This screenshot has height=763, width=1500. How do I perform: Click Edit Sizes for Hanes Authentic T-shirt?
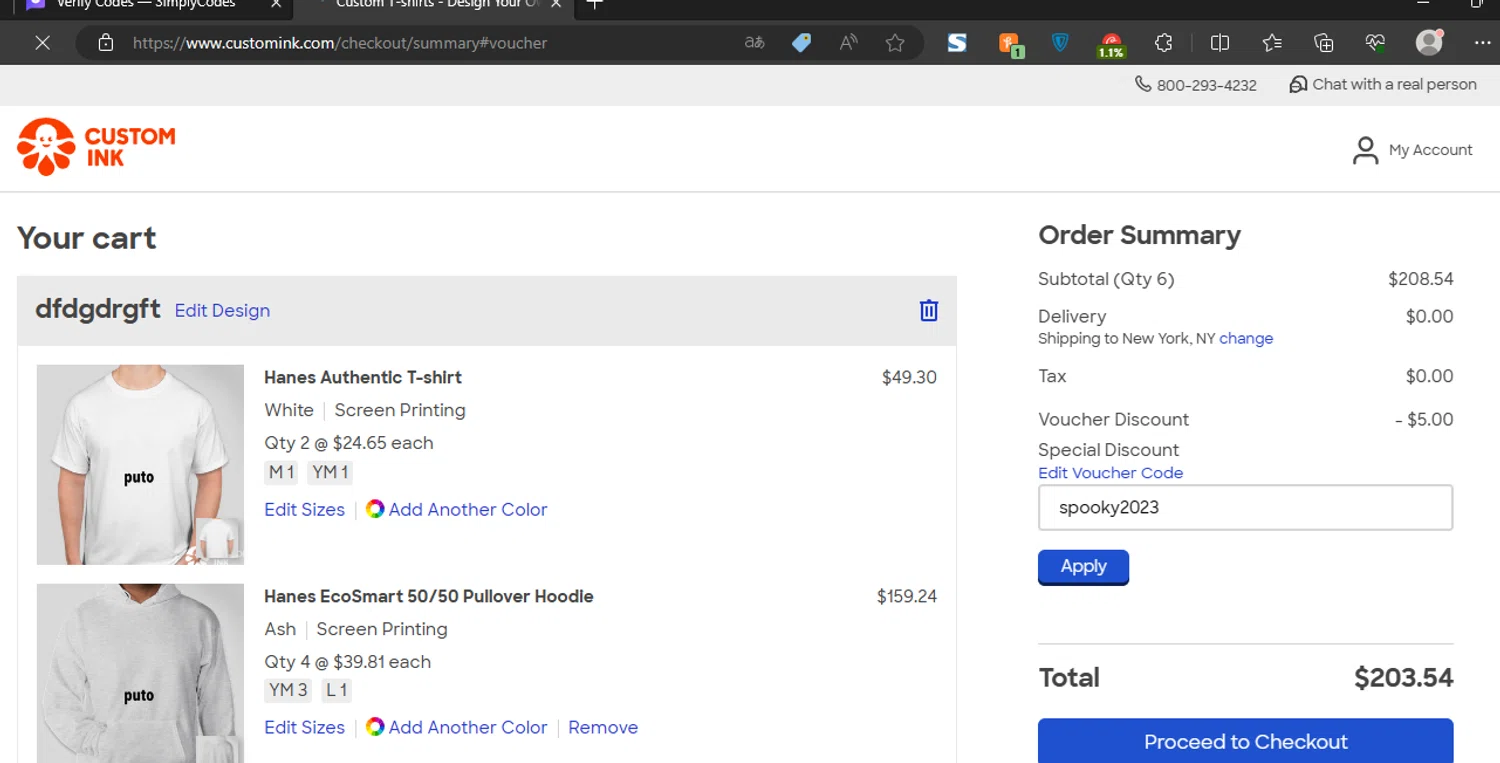[304, 509]
